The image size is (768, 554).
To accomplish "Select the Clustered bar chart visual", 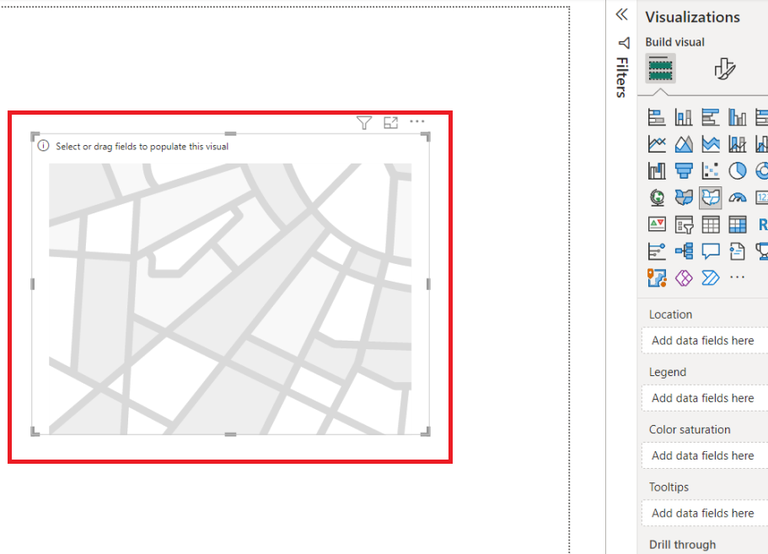I will pos(711,118).
